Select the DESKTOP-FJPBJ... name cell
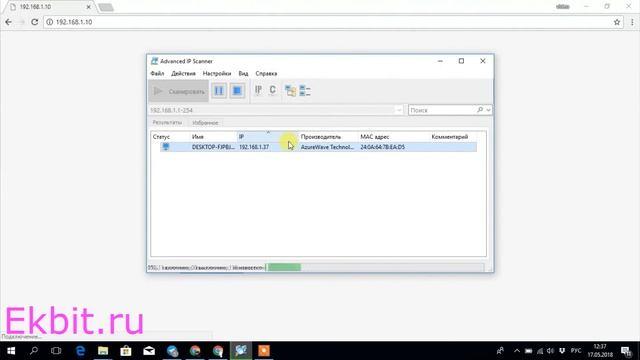Screen dimensions: 640x360 point(213,147)
